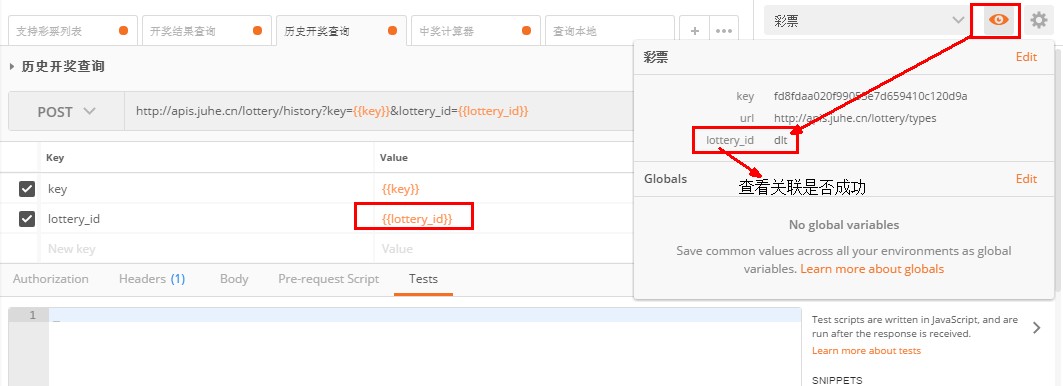Uncheck the lottery_id parameter checkbox
The width and height of the screenshot is (1063, 386).
(27, 219)
